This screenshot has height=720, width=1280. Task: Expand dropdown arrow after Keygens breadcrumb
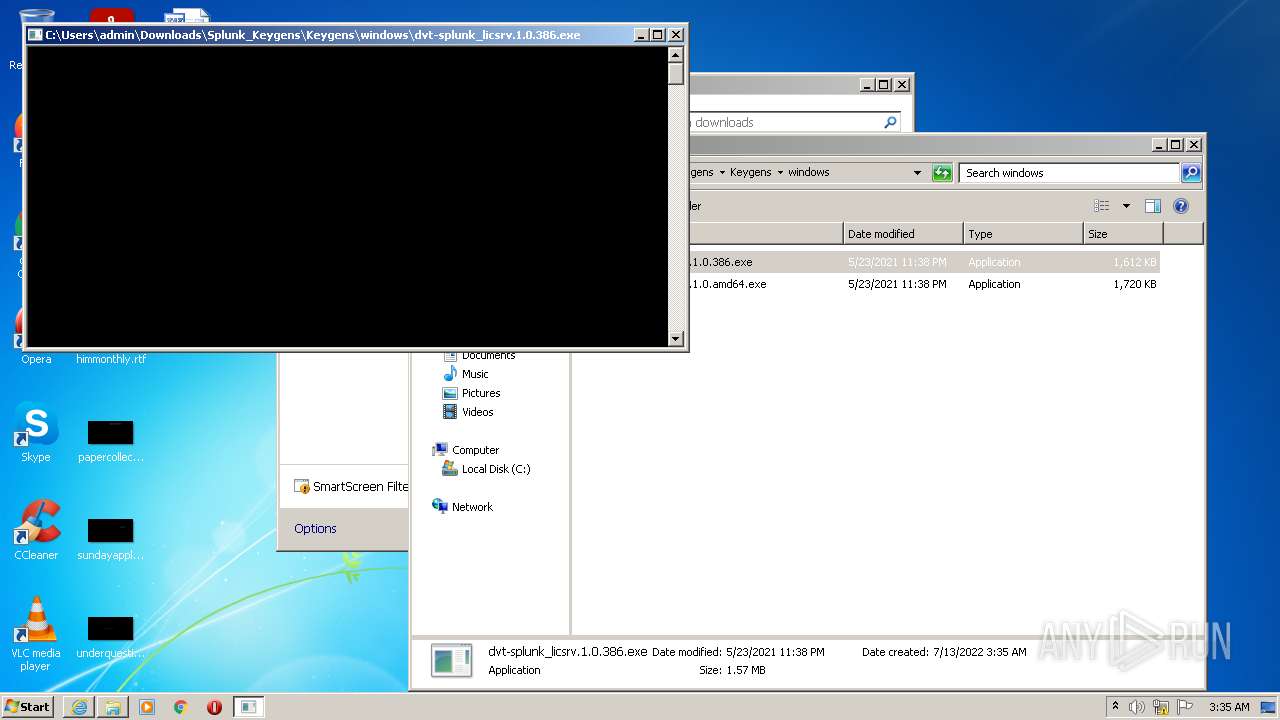point(779,172)
